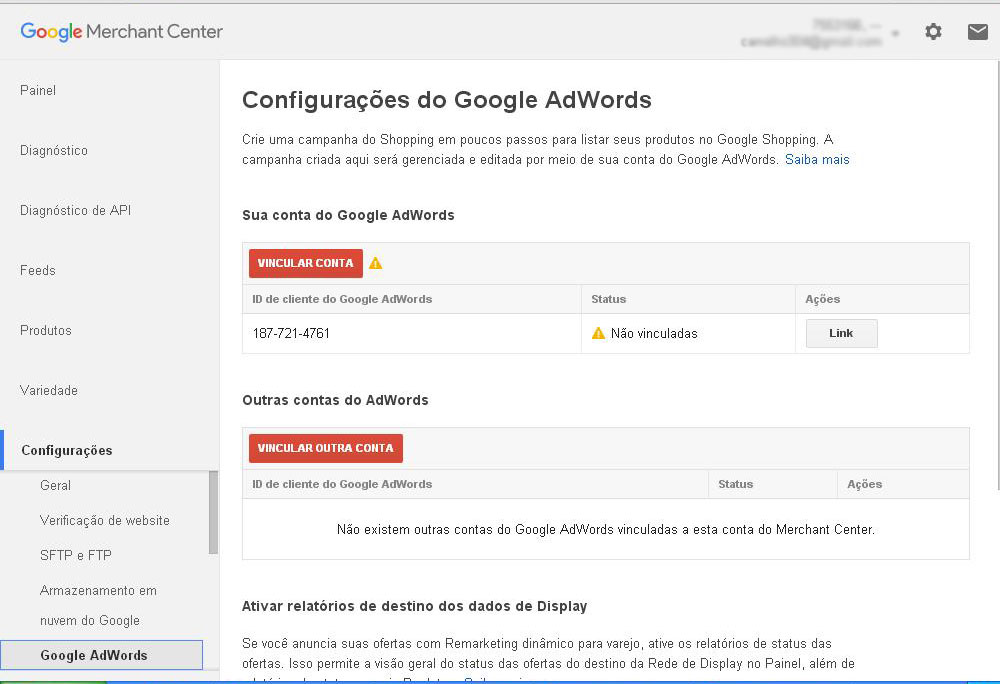Open the settings gear icon
Viewport: 1000px width, 684px height.
[933, 32]
